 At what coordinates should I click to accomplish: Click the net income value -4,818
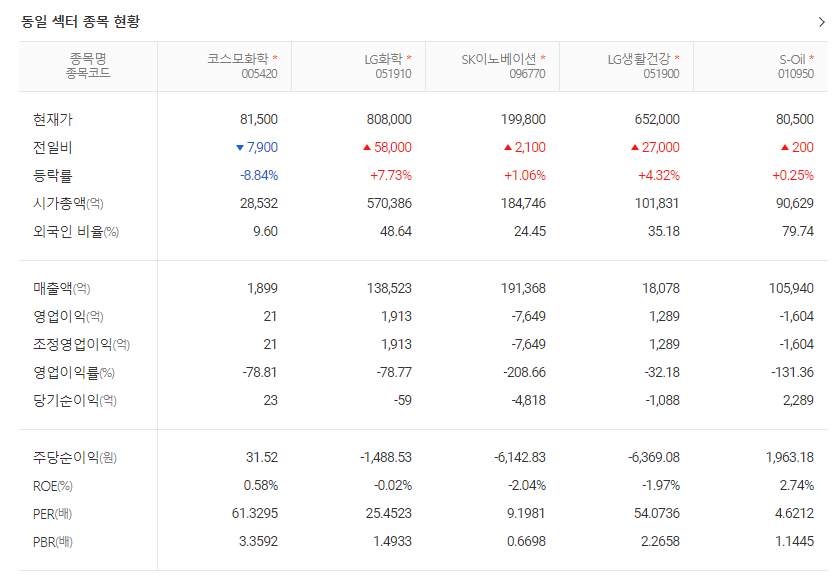[x=529, y=400]
